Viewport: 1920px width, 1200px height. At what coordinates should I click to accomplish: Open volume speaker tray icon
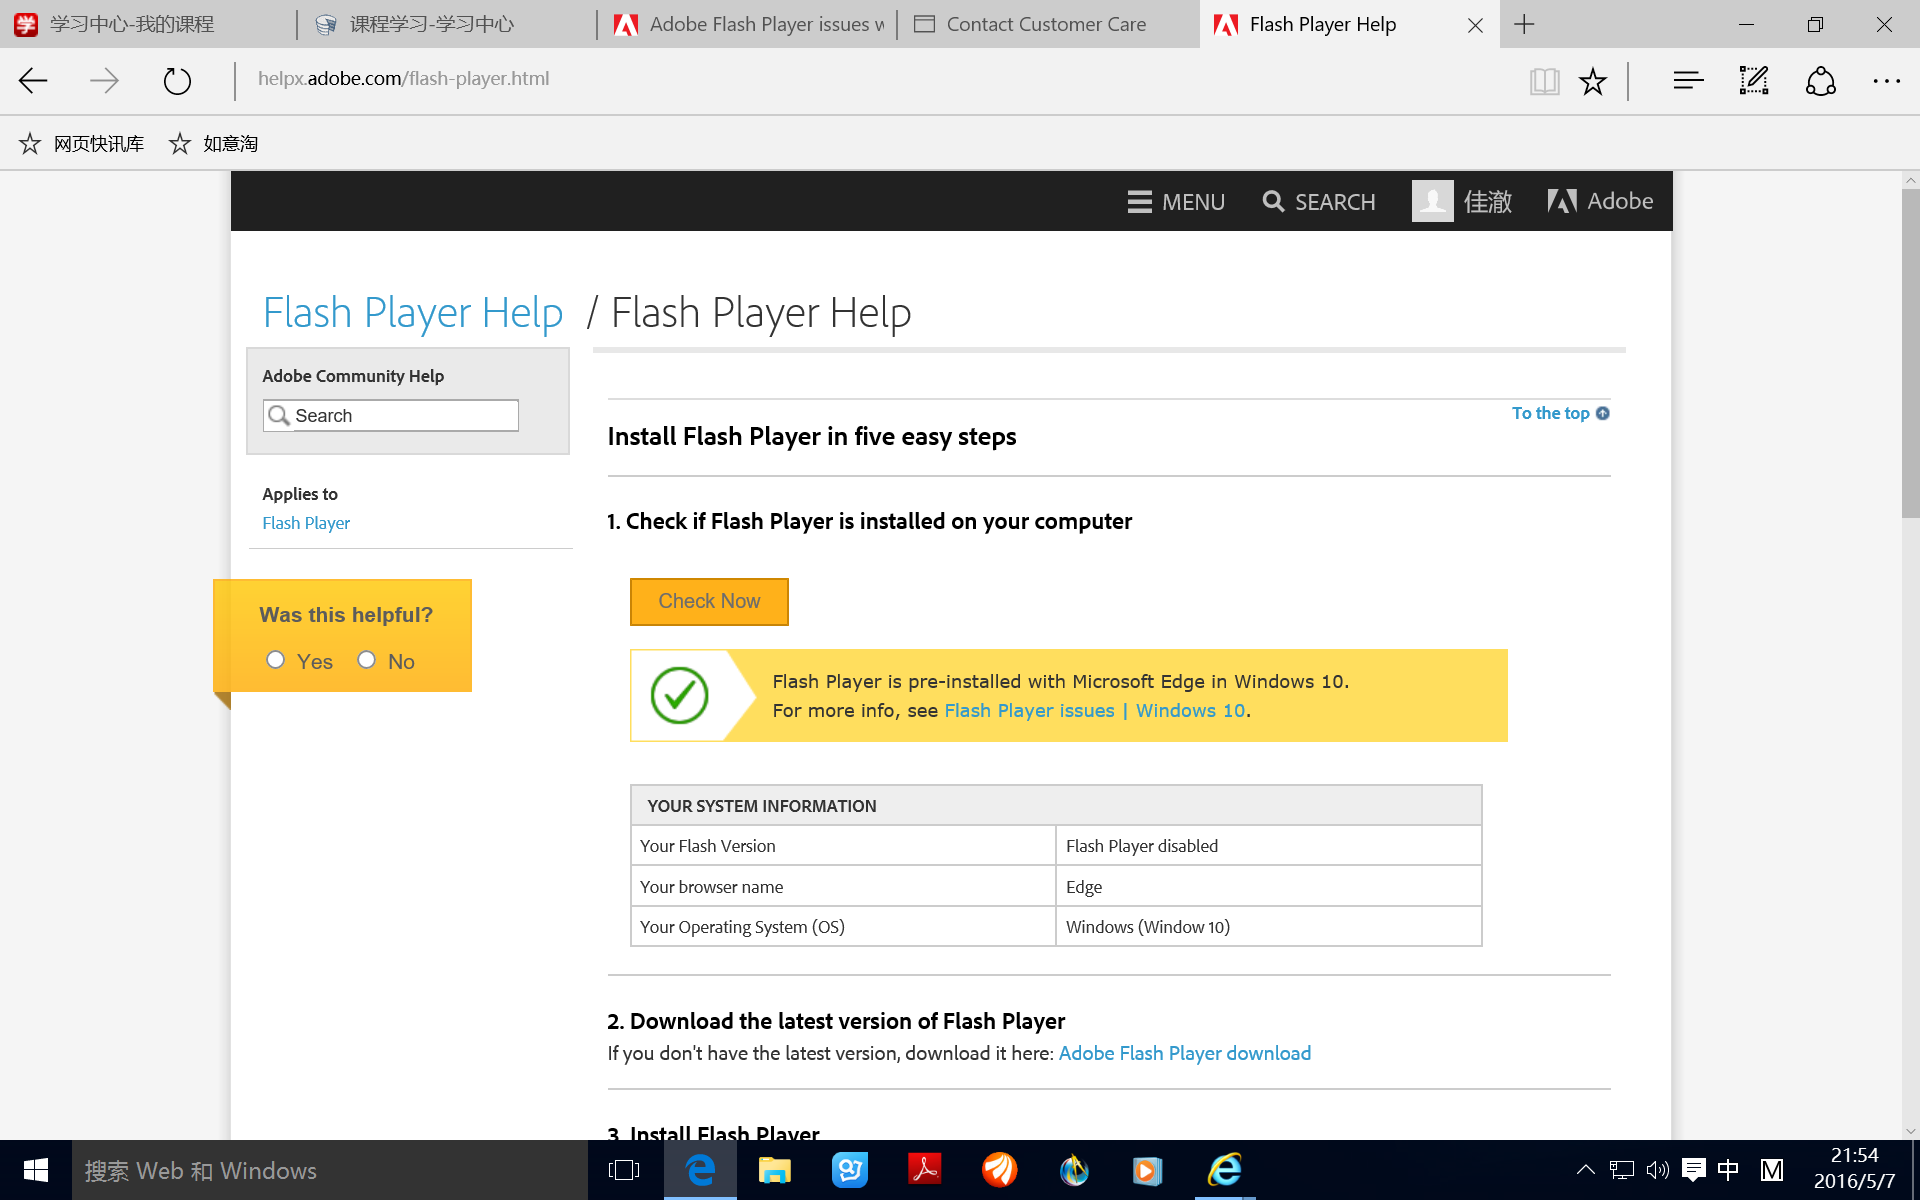(1657, 1170)
